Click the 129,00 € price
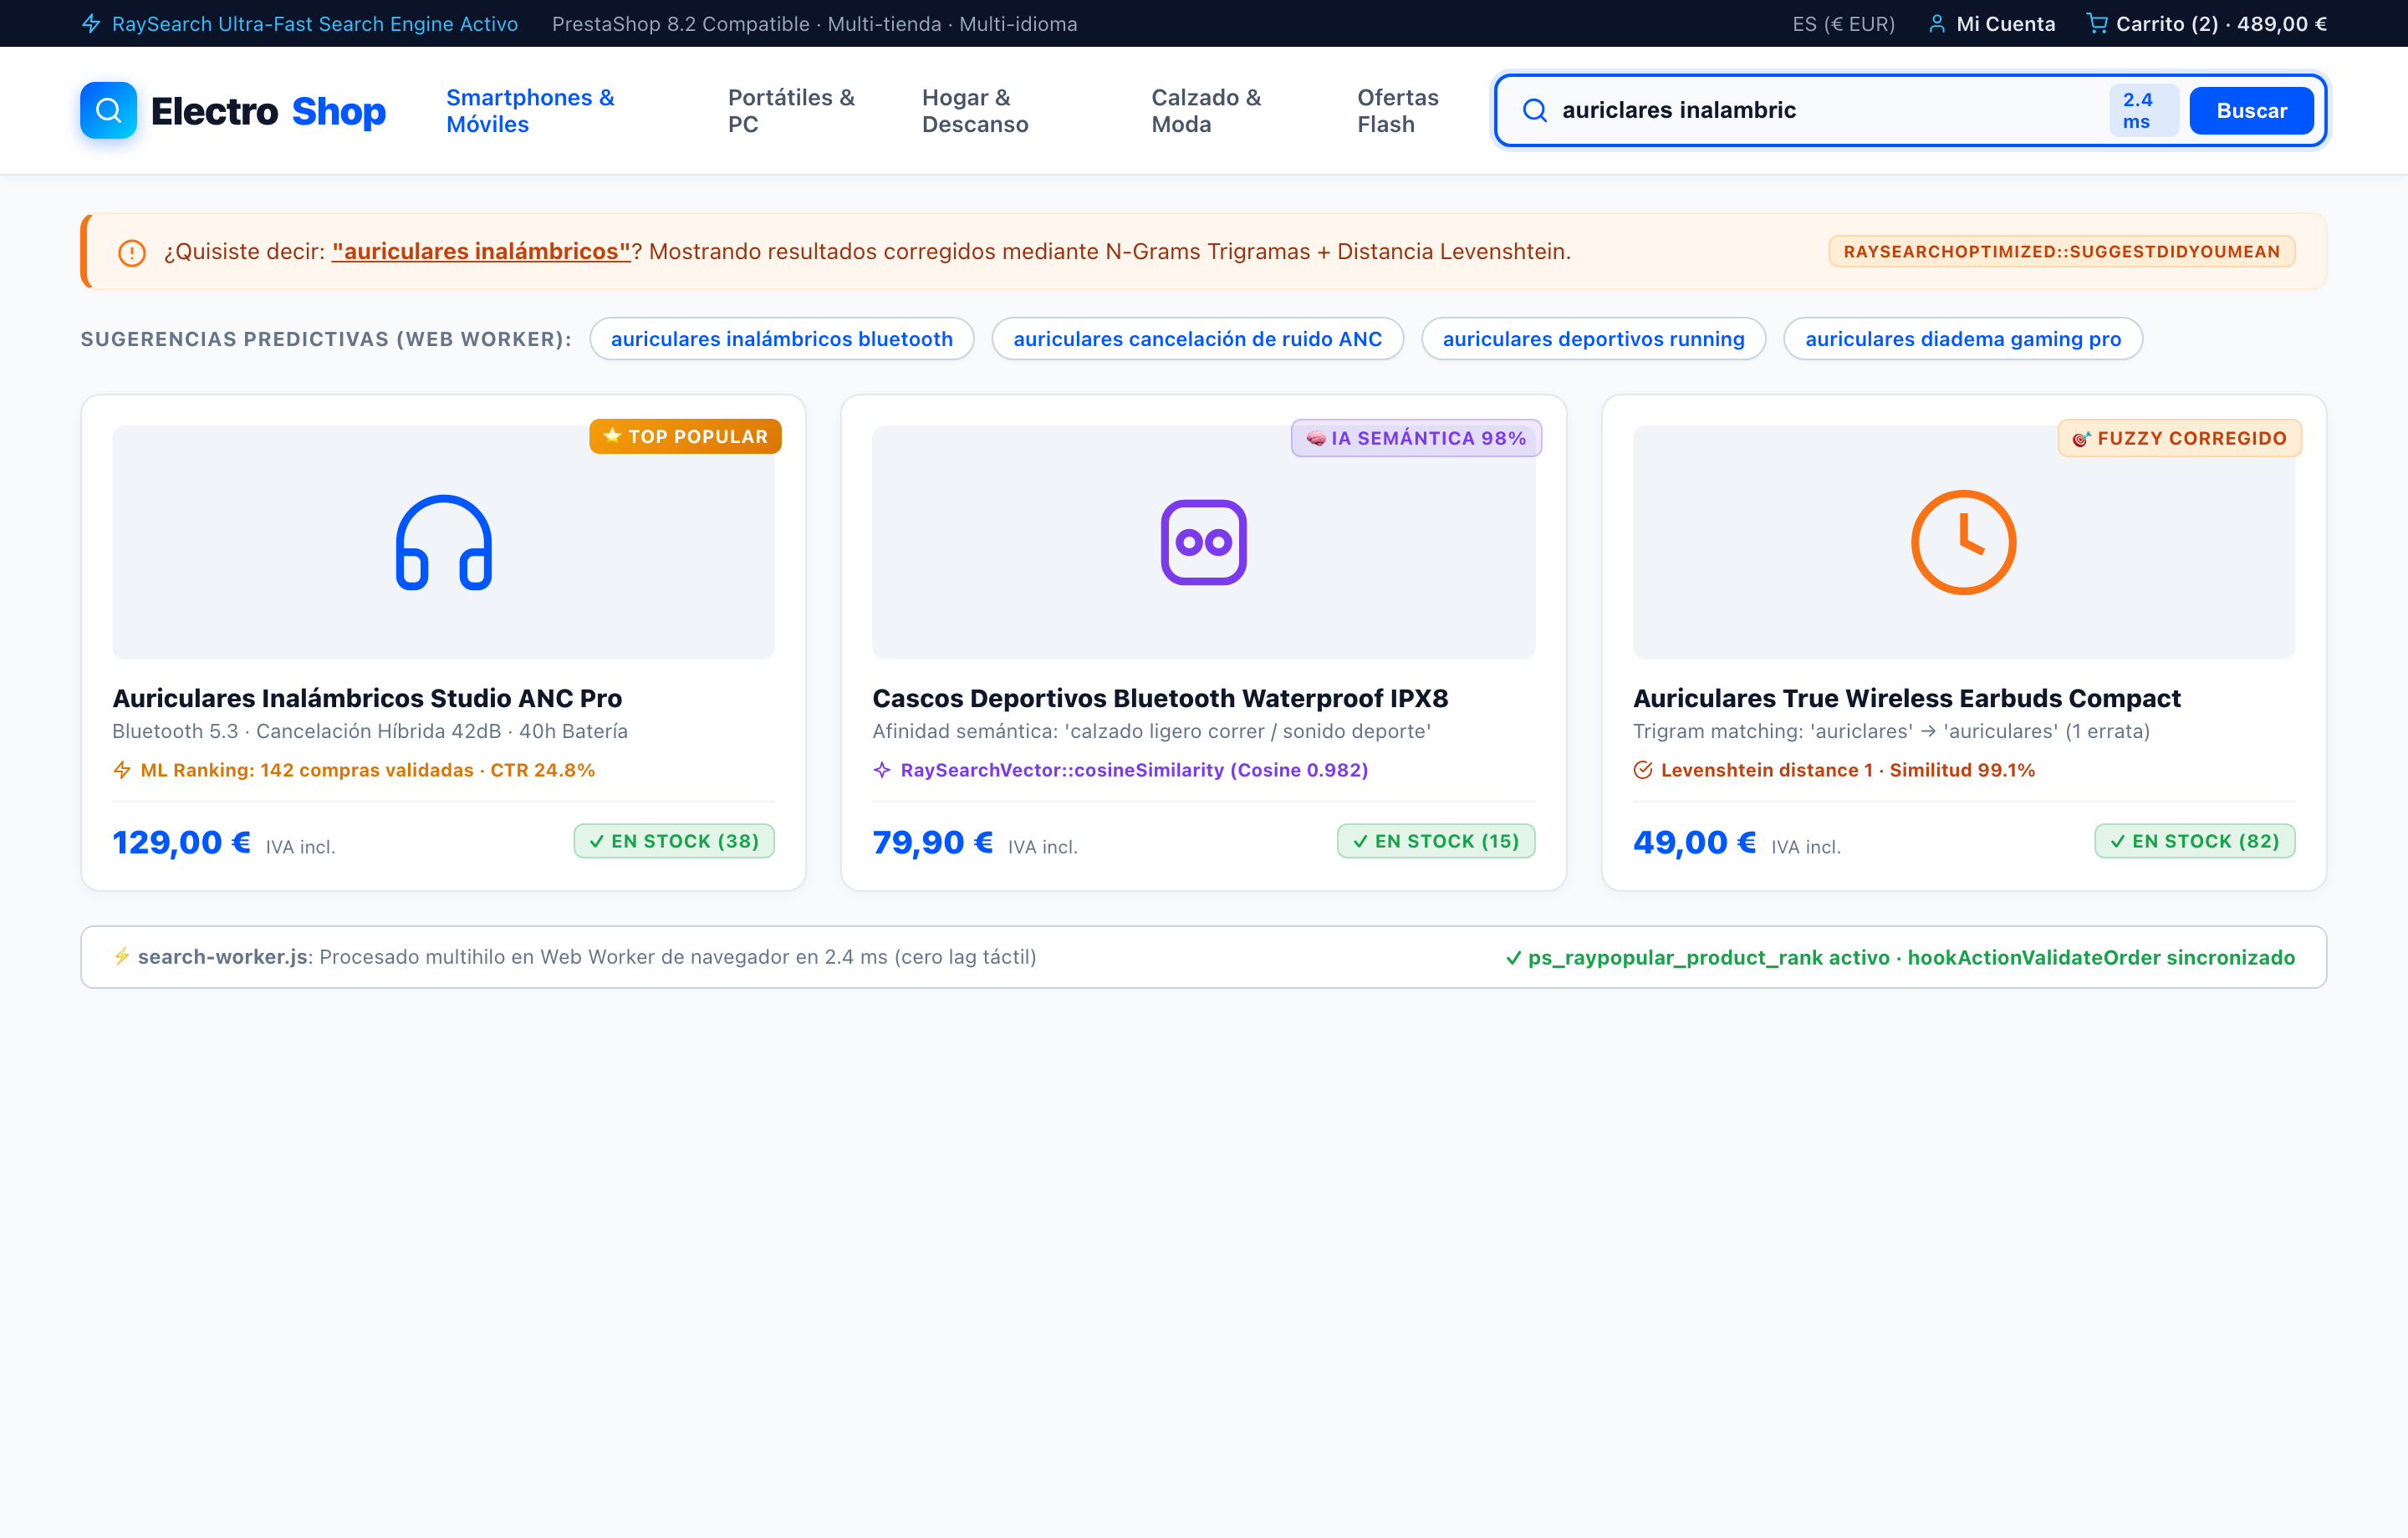 (x=181, y=842)
